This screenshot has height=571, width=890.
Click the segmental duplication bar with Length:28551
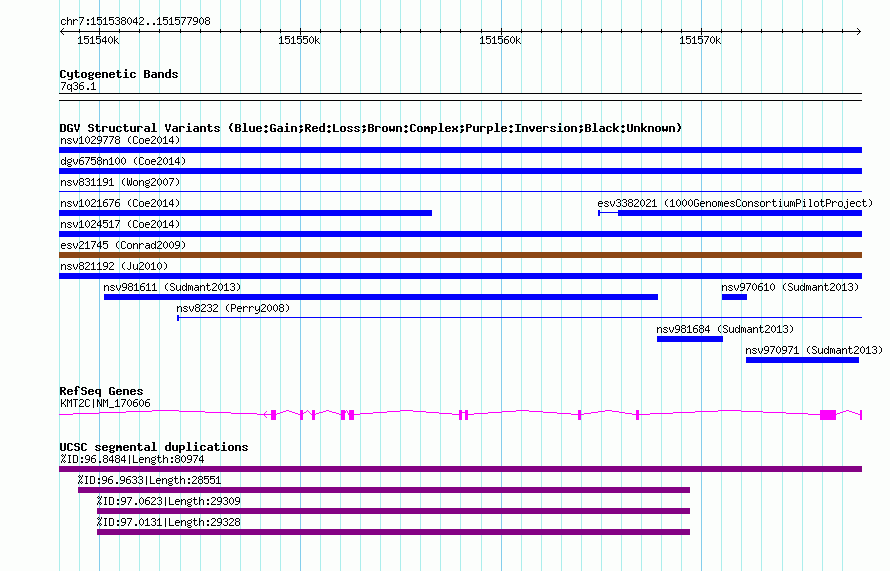(384, 490)
